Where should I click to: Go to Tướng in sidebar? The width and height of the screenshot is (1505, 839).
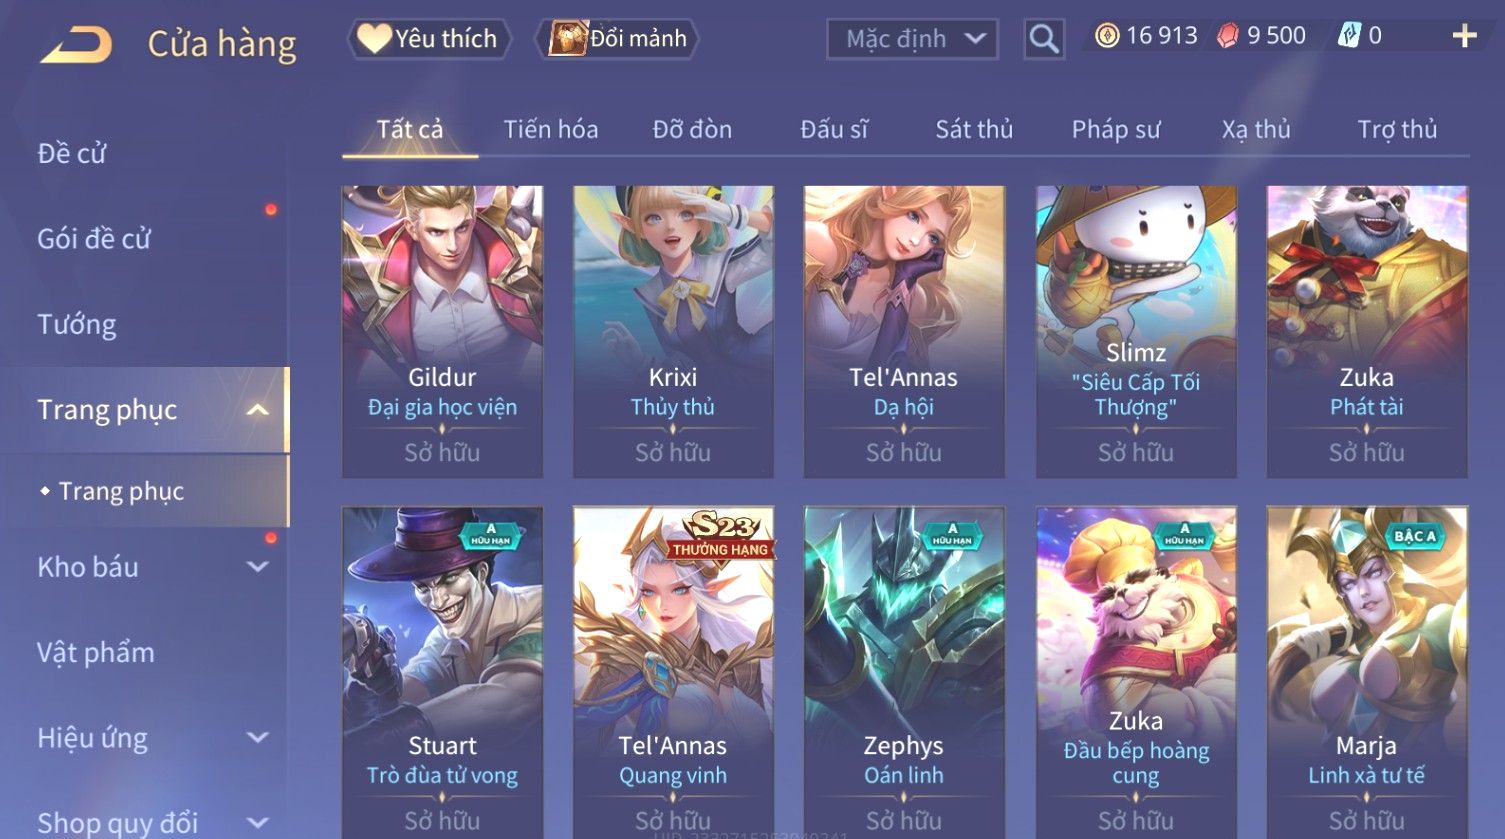(77, 325)
